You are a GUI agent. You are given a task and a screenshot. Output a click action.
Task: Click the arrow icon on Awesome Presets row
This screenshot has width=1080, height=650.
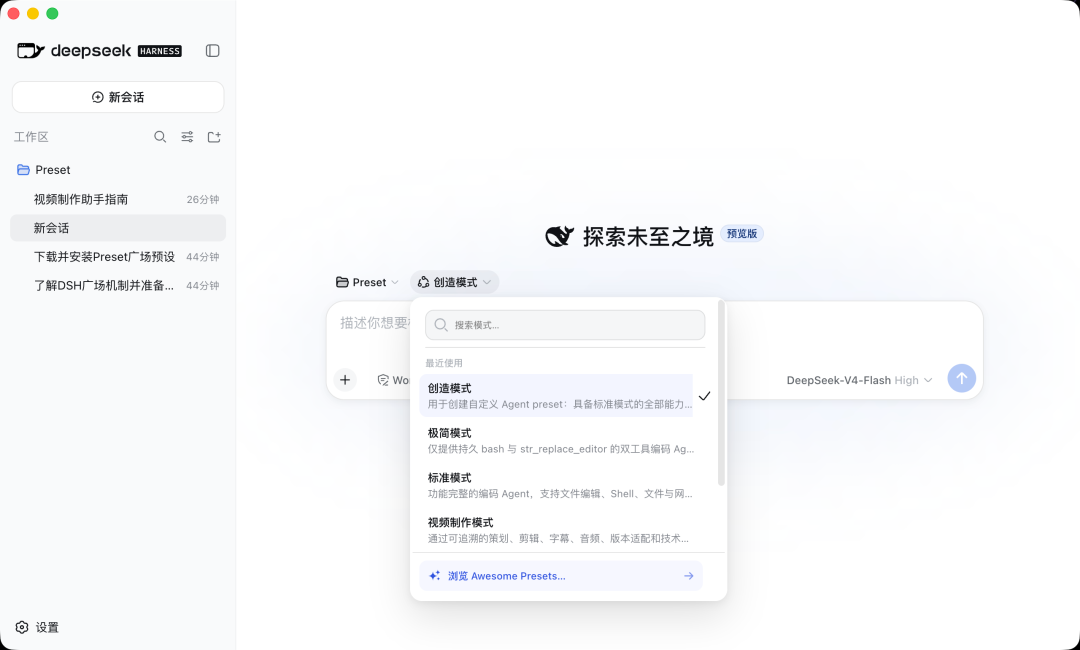(x=688, y=576)
